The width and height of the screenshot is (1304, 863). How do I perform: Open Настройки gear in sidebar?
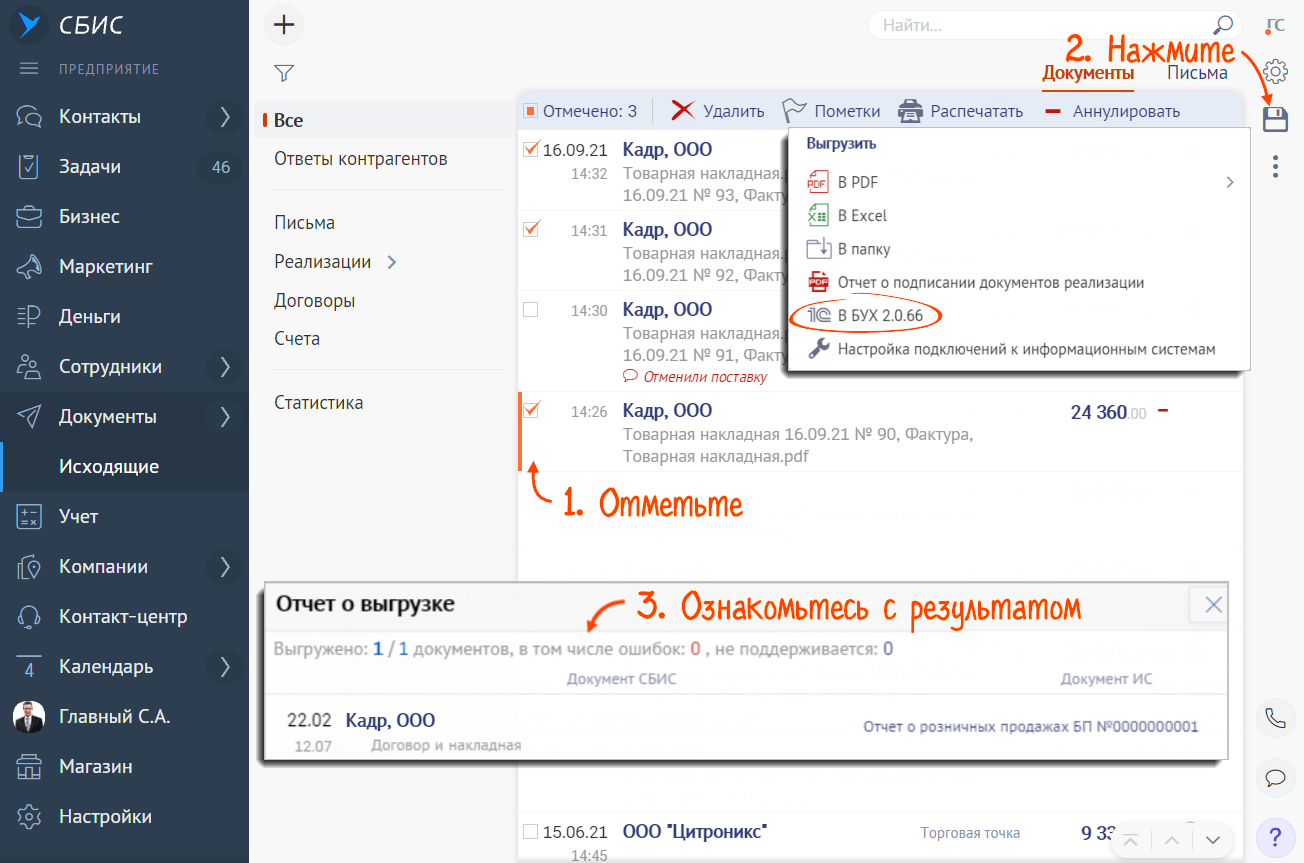pos(29,817)
